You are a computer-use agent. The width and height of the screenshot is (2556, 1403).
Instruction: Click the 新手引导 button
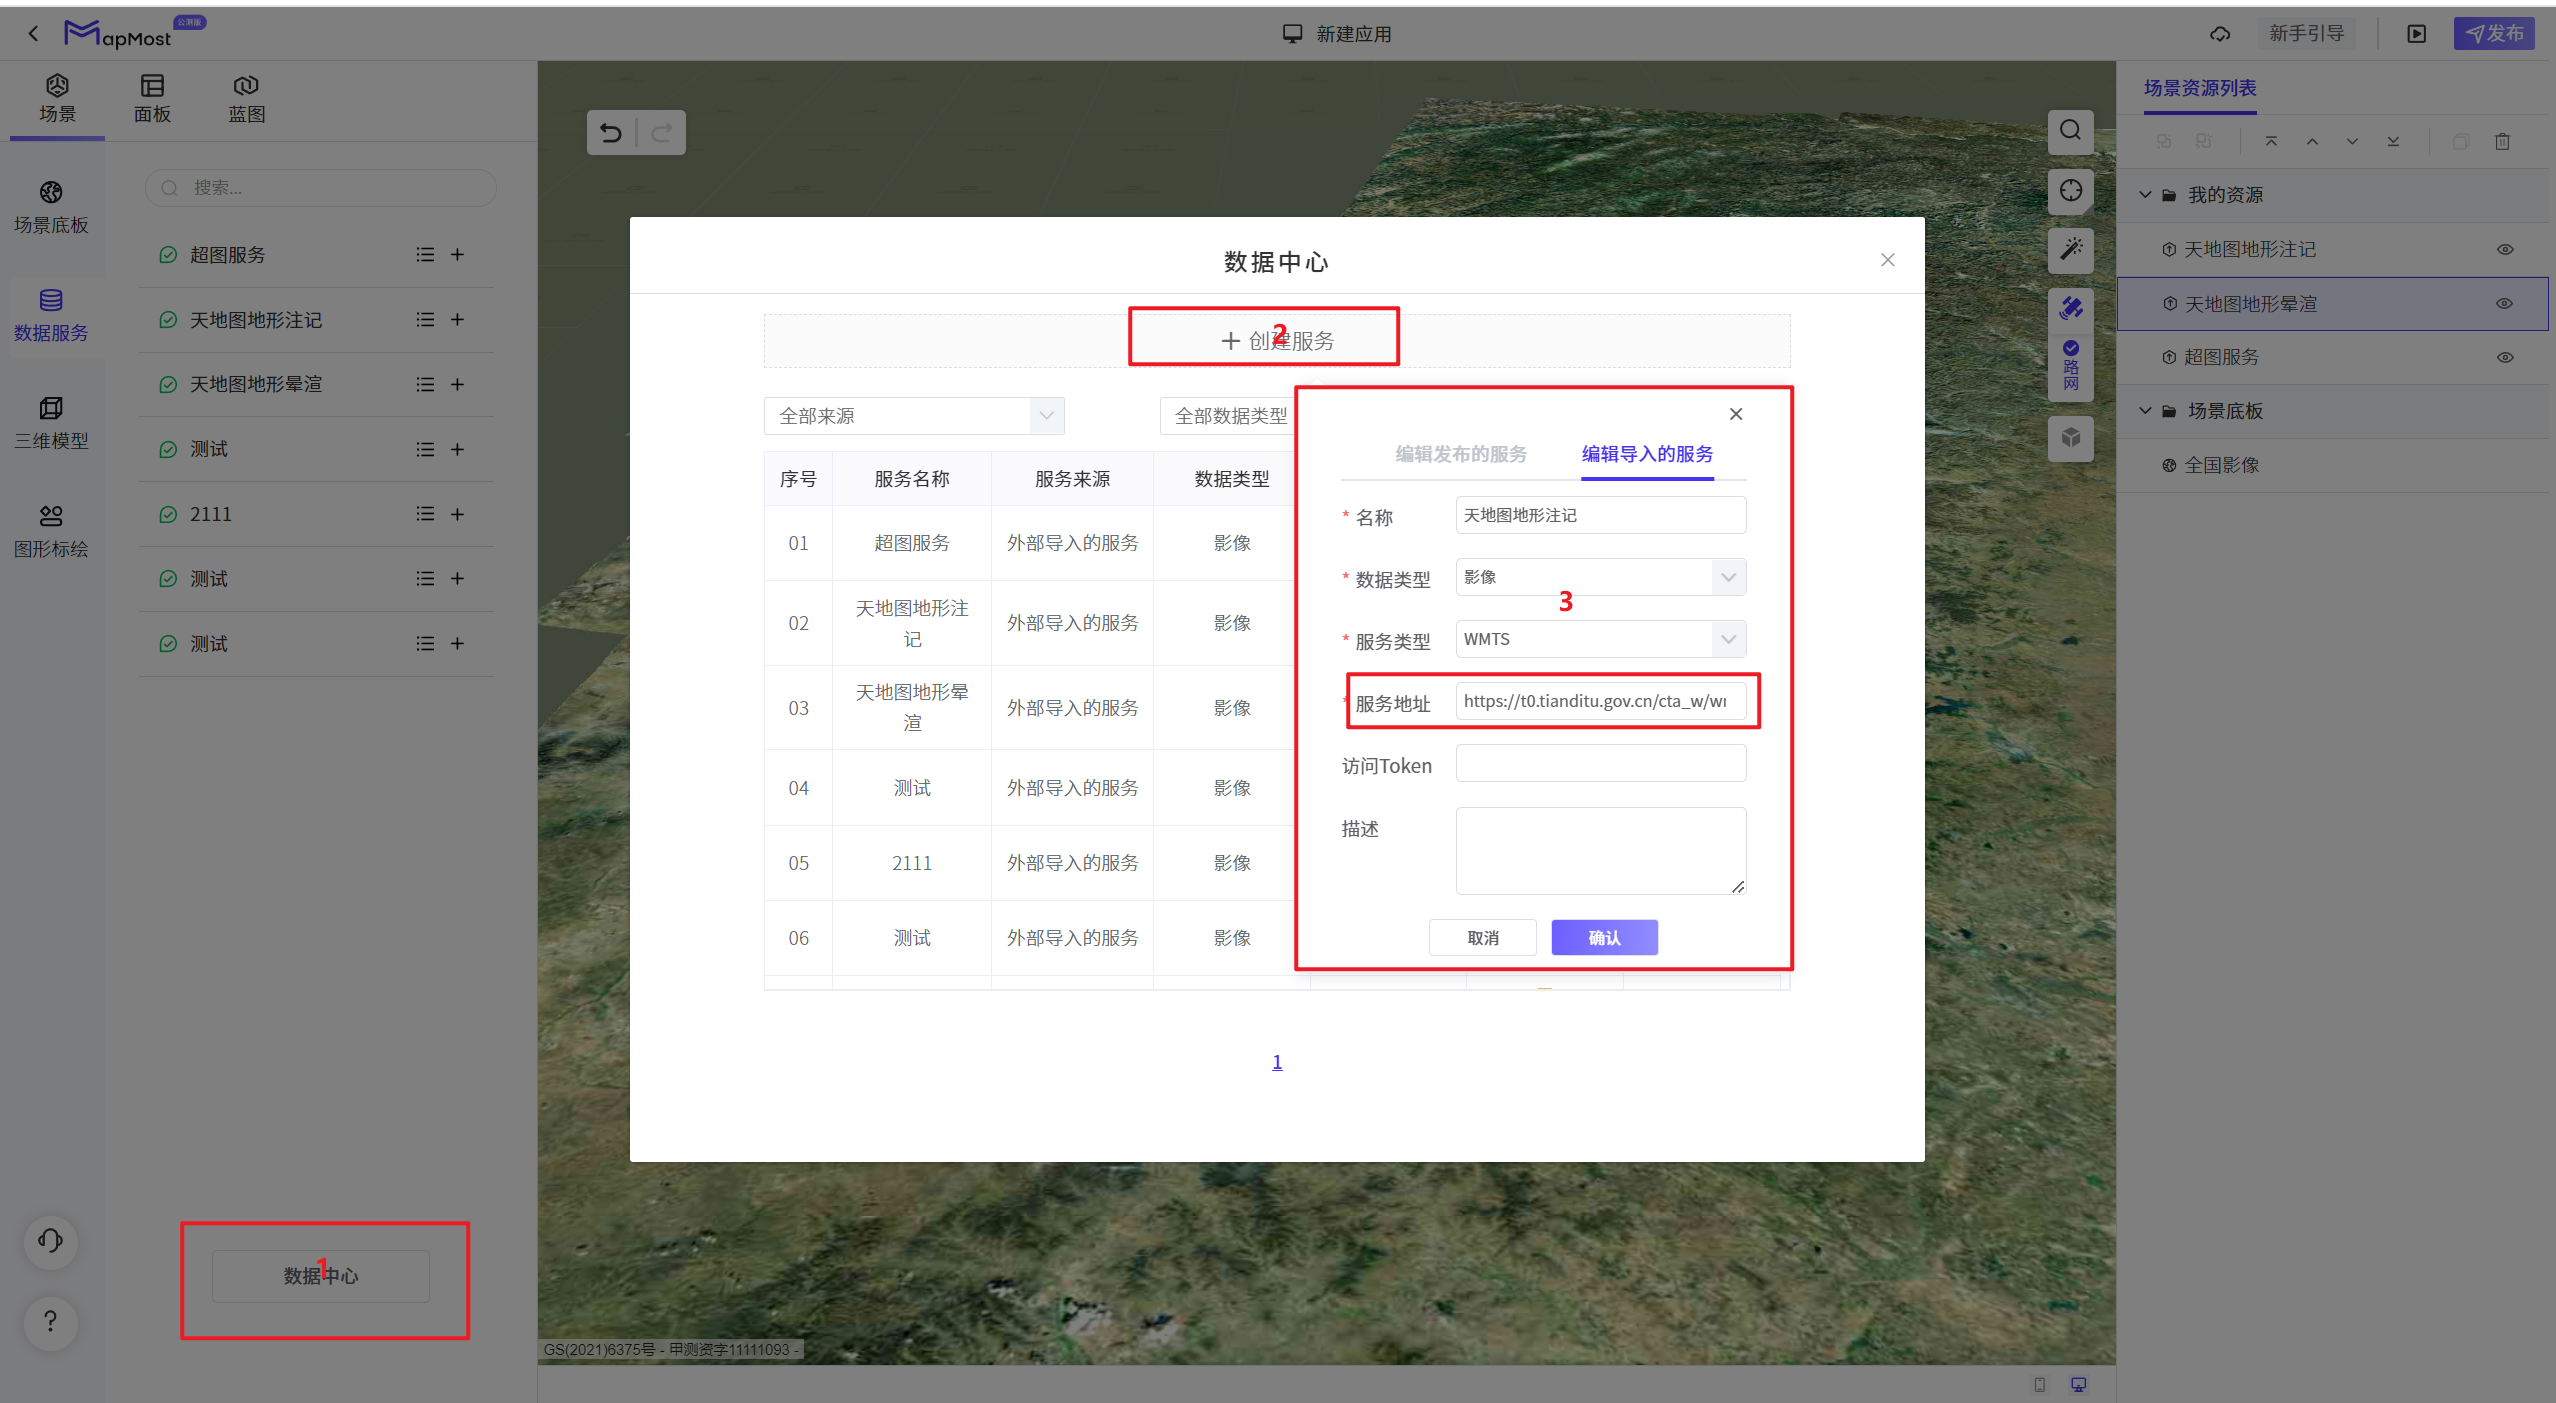pyautogui.click(x=2307, y=33)
